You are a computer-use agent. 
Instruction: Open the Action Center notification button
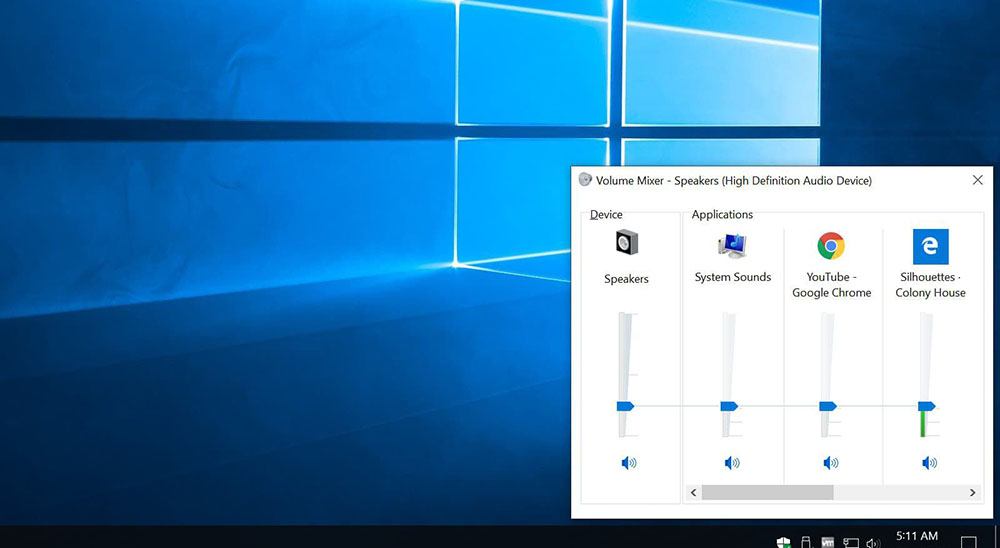[968, 542]
